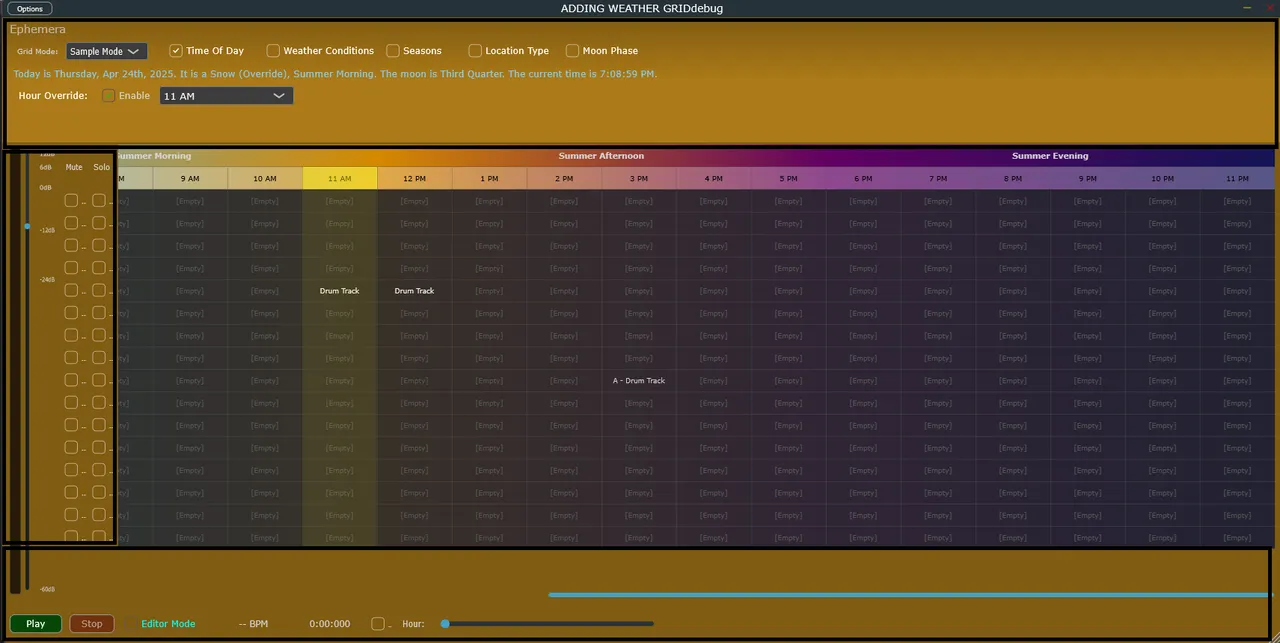
Task: Select the 12 PM hour column header
Action: click(415, 178)
